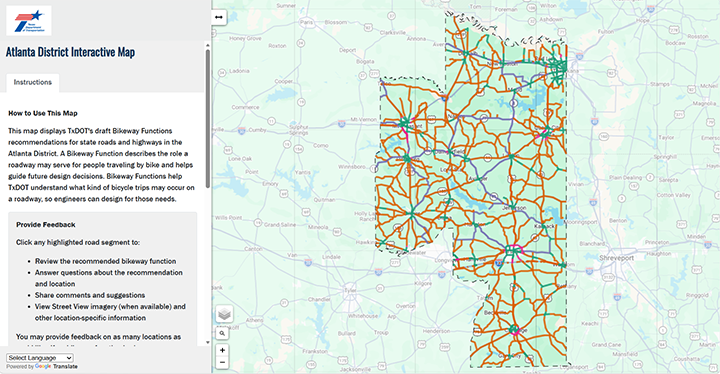Click the Mooringsport label on map
Screen dimensions: 720x374
[580, 222]
